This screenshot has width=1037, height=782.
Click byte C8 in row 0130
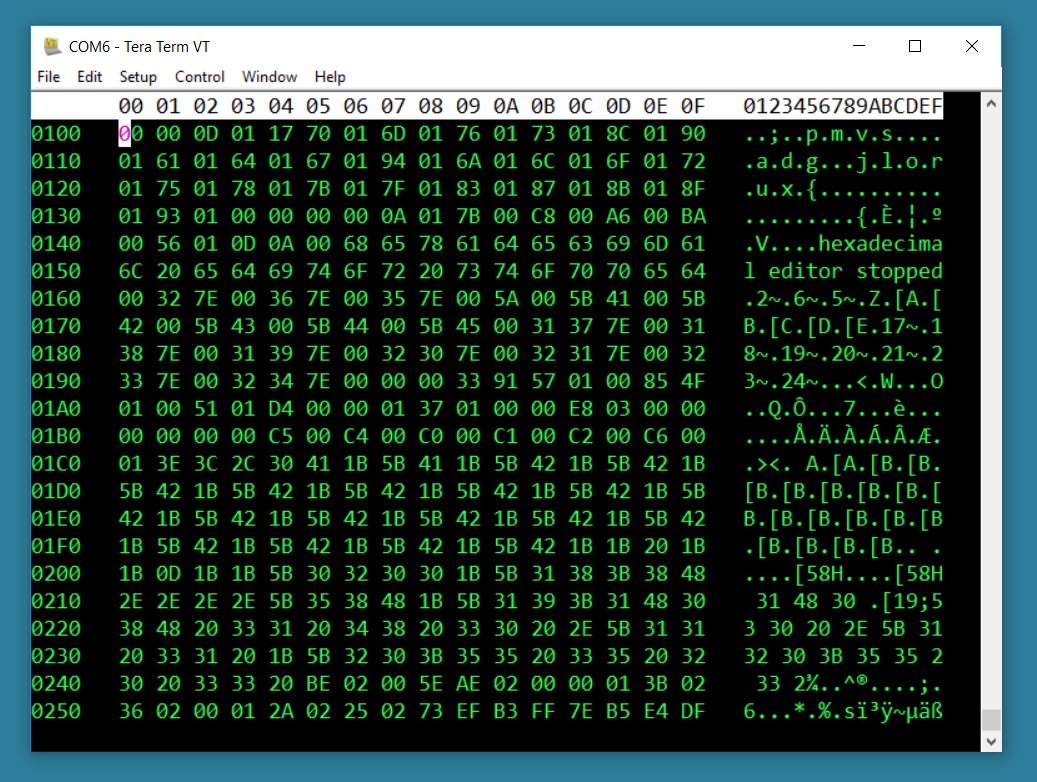543,216
